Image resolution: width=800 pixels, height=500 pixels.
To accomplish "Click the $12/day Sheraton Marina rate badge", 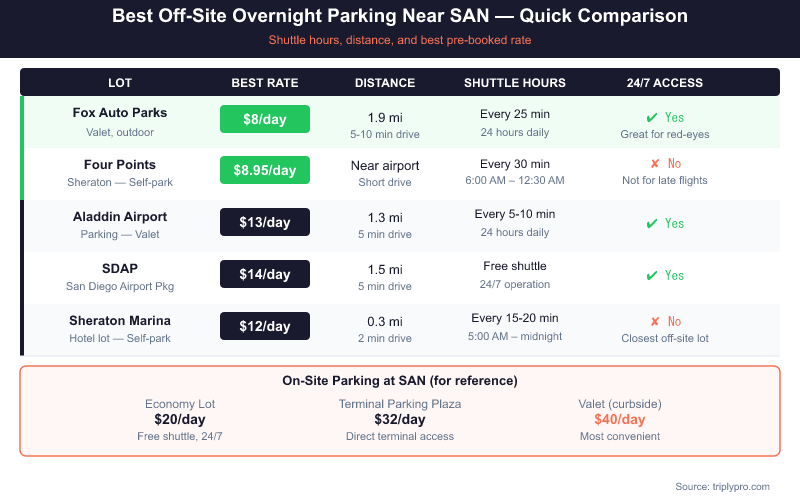I will (x=265, y=326).
